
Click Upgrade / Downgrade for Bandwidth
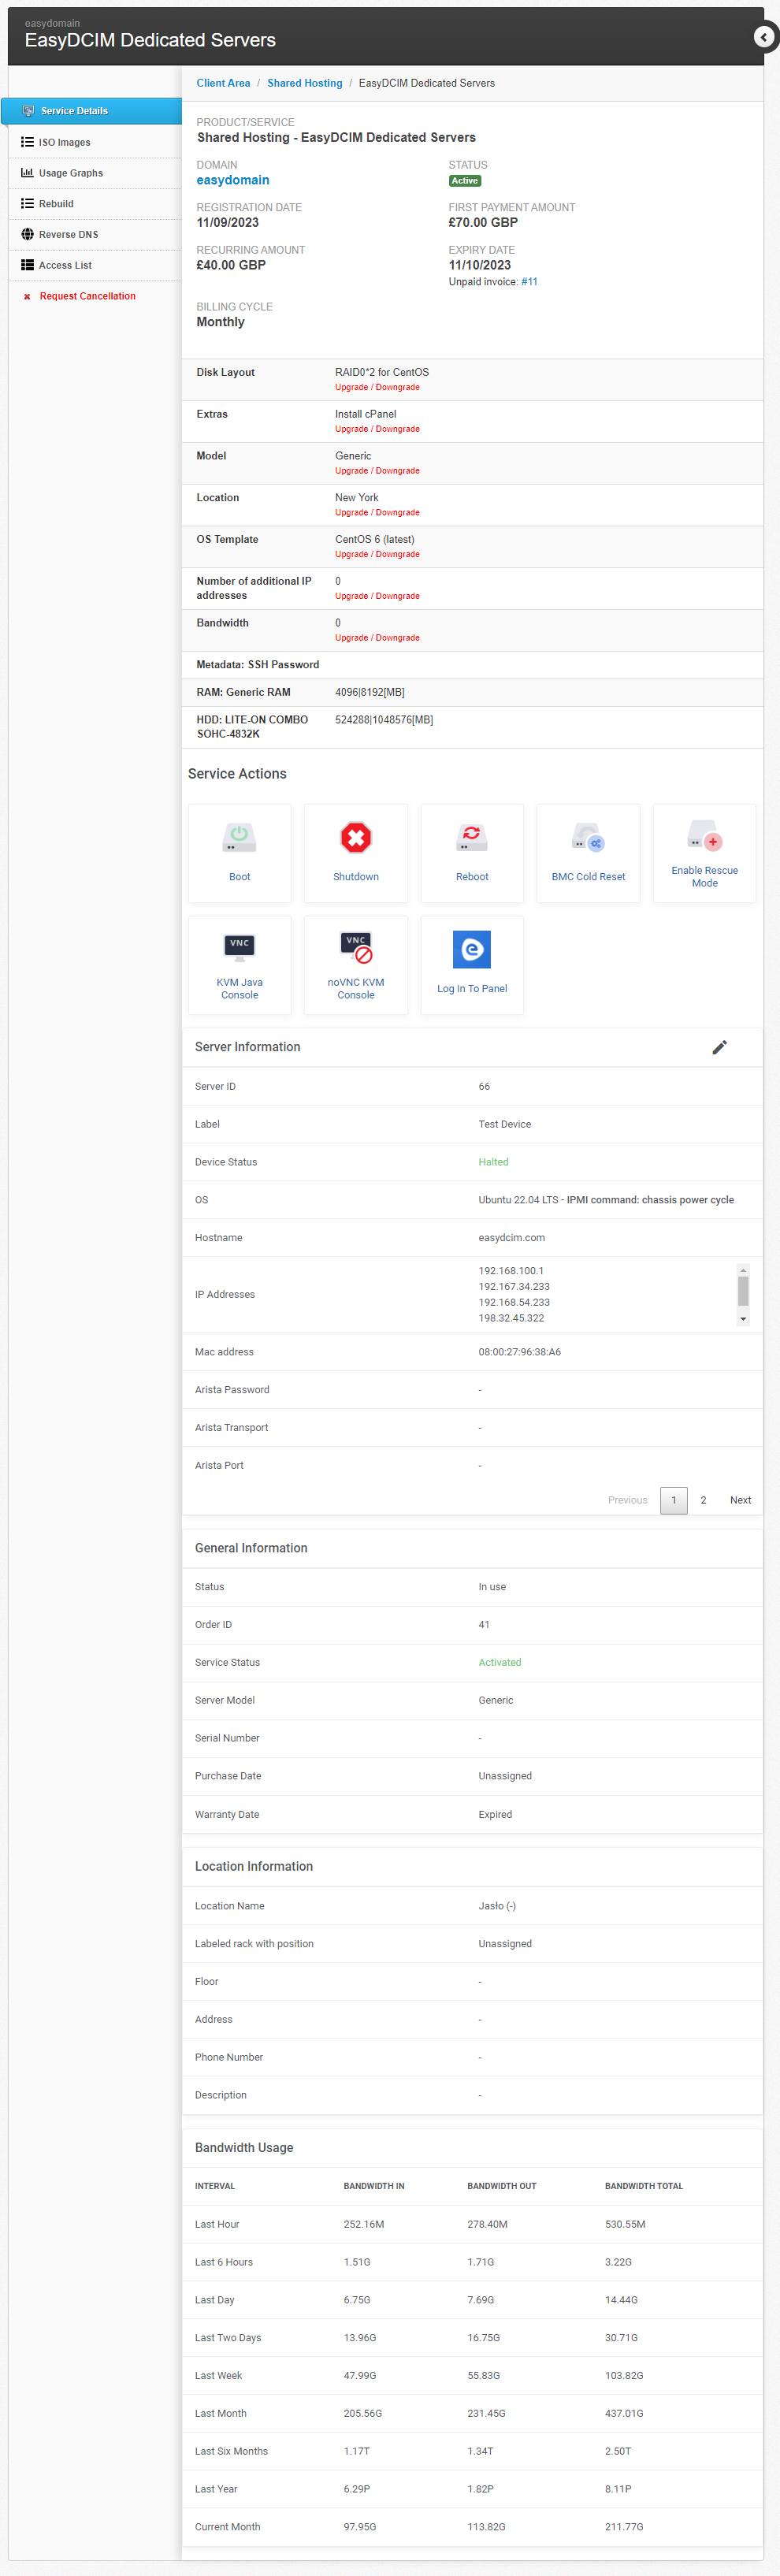click(377, 638)
